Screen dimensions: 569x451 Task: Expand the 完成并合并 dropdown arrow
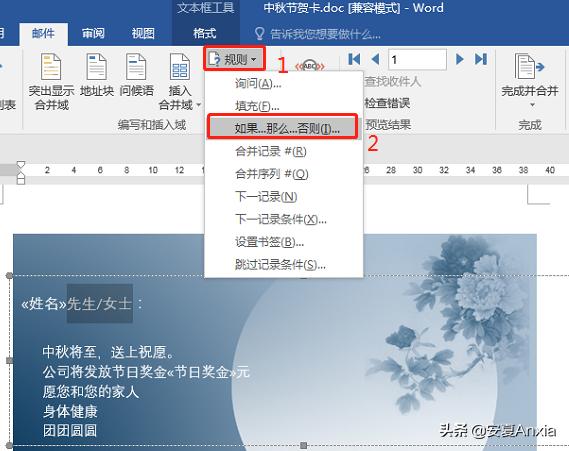(532, 105)
